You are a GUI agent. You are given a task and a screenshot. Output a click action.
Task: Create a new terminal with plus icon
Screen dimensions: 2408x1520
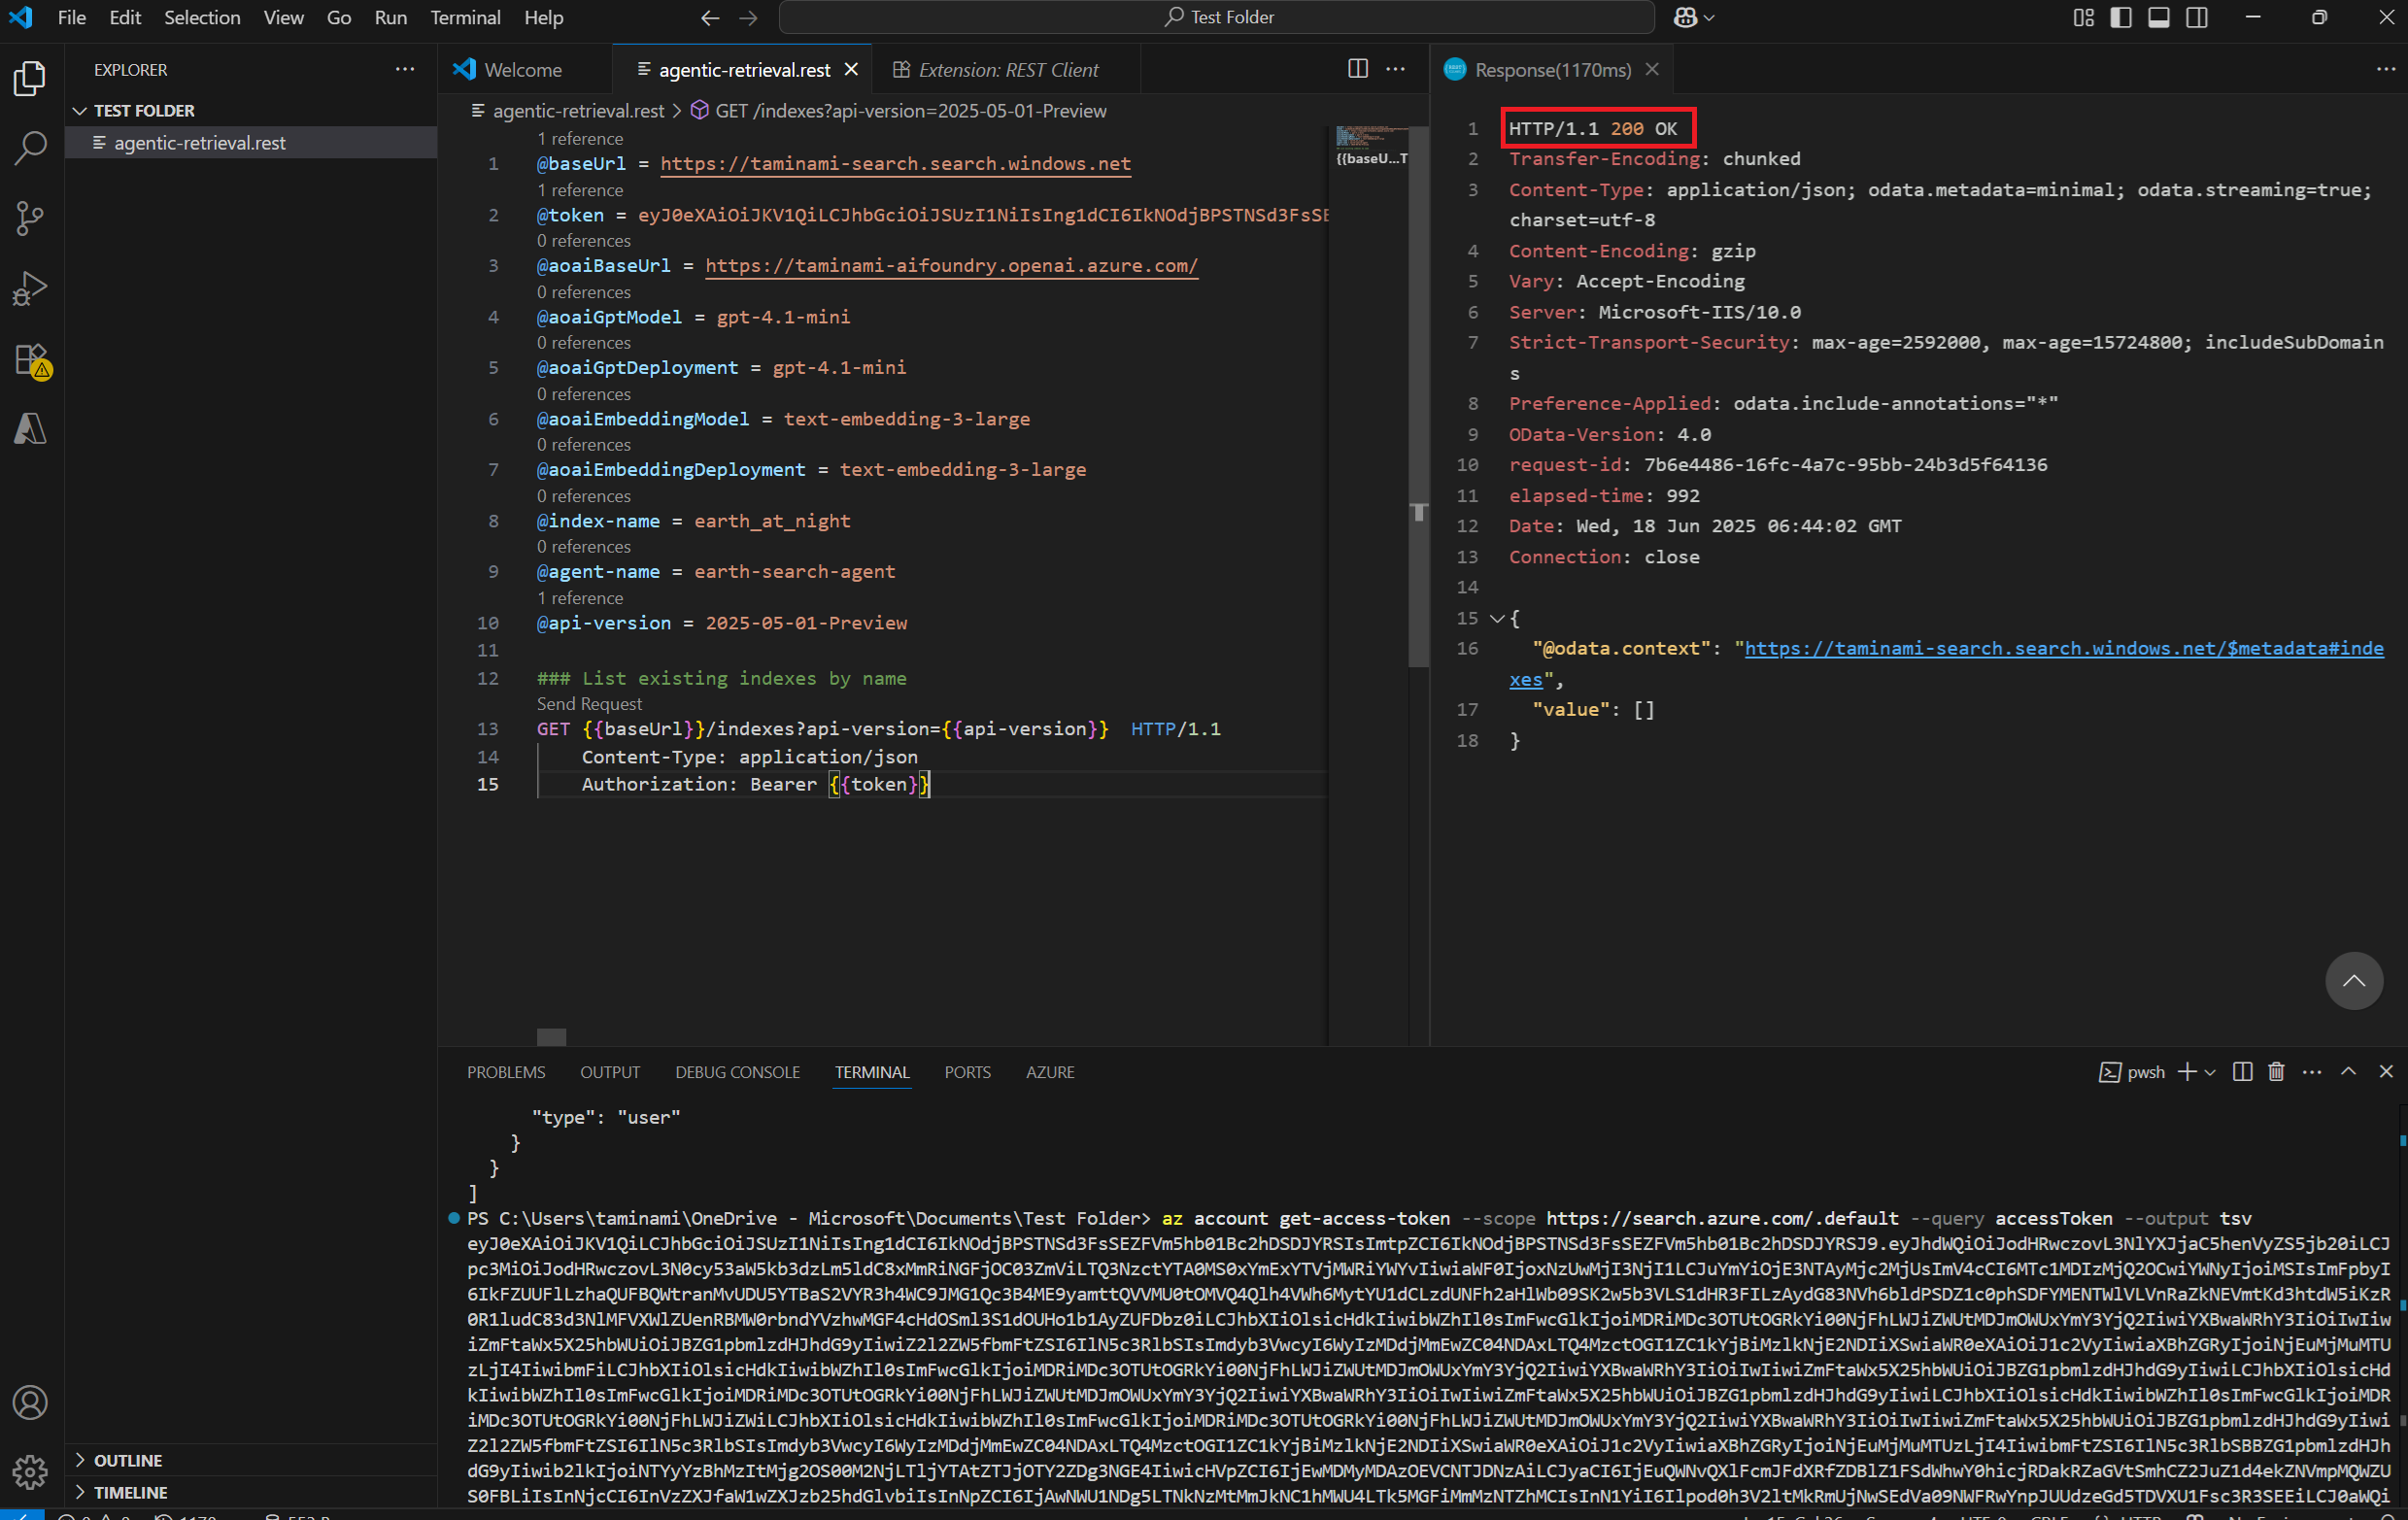click(x=2187, y=1072)
